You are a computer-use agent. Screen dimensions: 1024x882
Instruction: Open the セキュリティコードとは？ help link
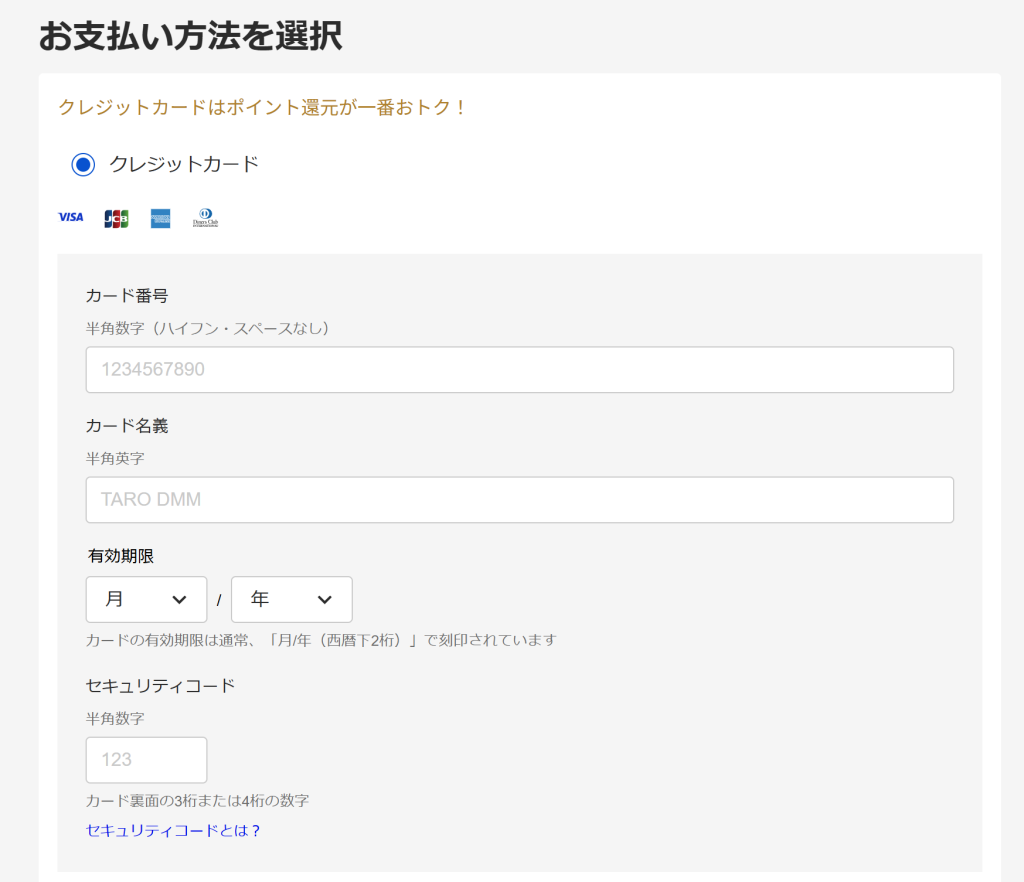point(173,830)
